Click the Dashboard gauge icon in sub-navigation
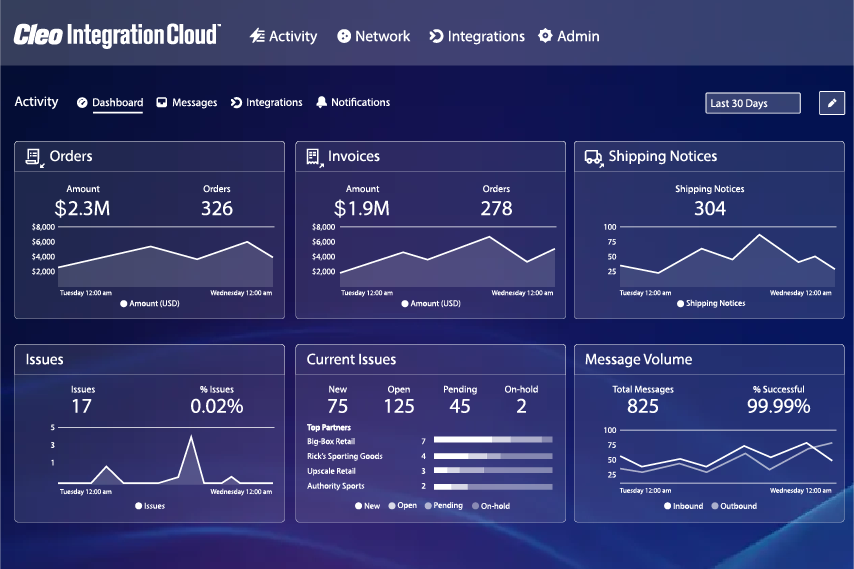Image resolution: width=854 pixels, height=569 pixels. click(x=82, y=102)
